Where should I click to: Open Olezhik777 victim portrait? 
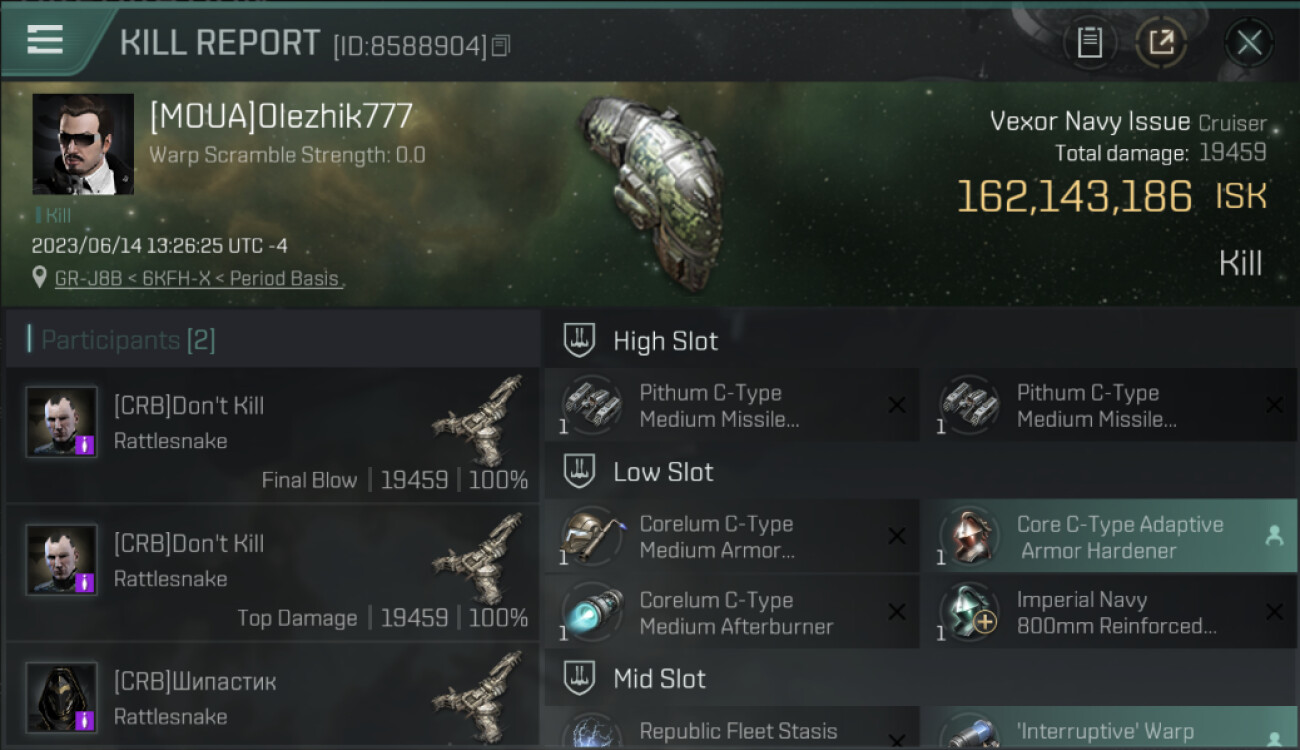[83, 144]
